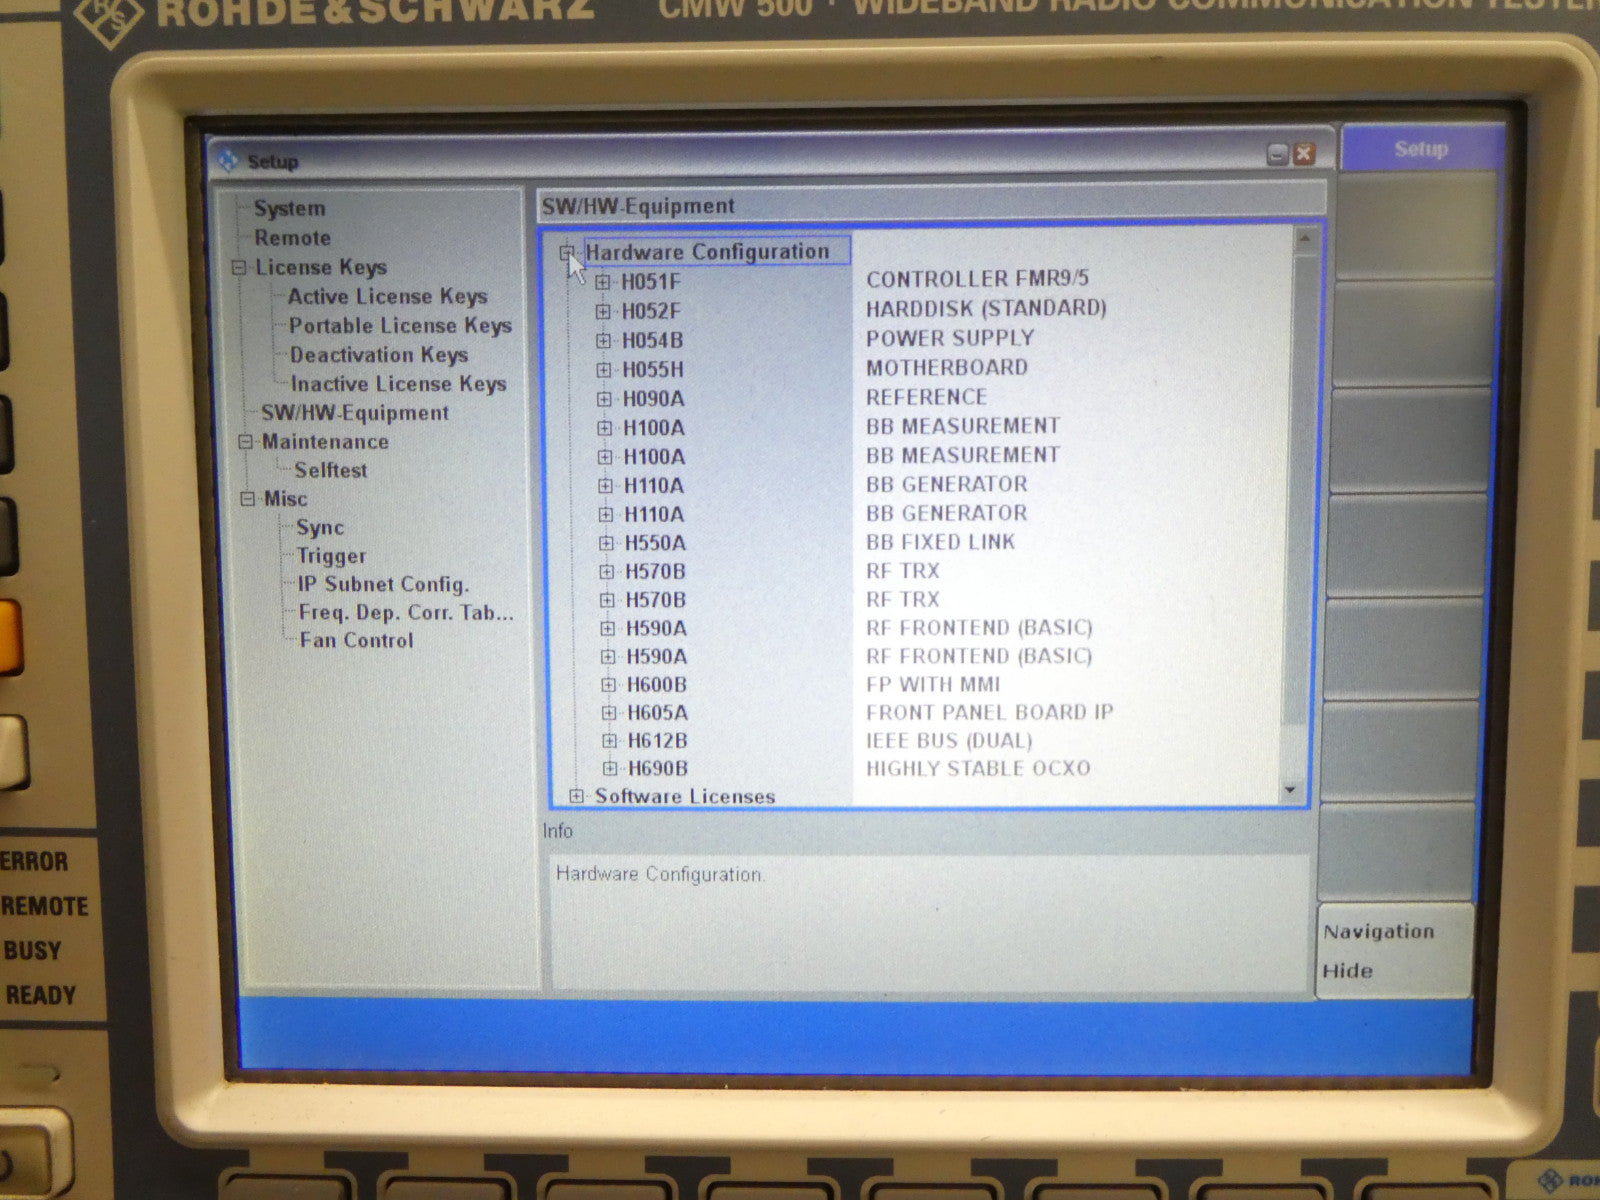
Task: Expand the H051F controller entry
Action: point(602,282)
